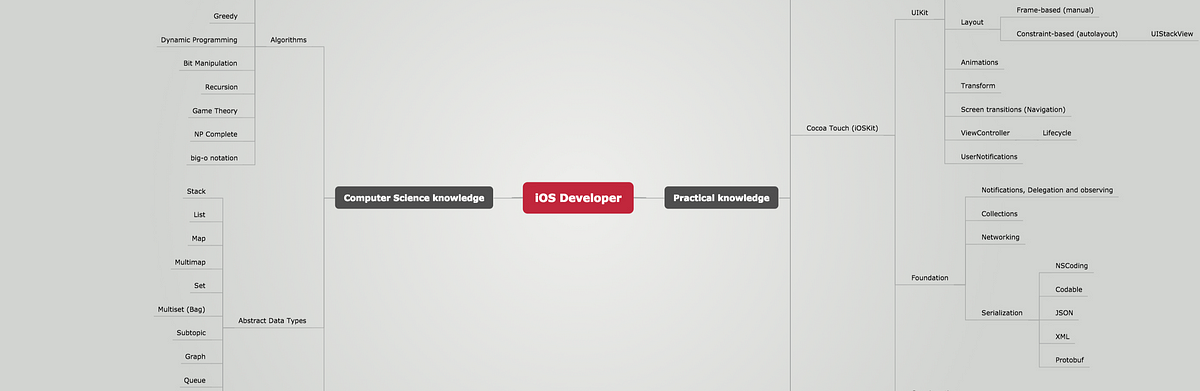Select the Constraint-based (autolayout) node

coord(1066,34)
